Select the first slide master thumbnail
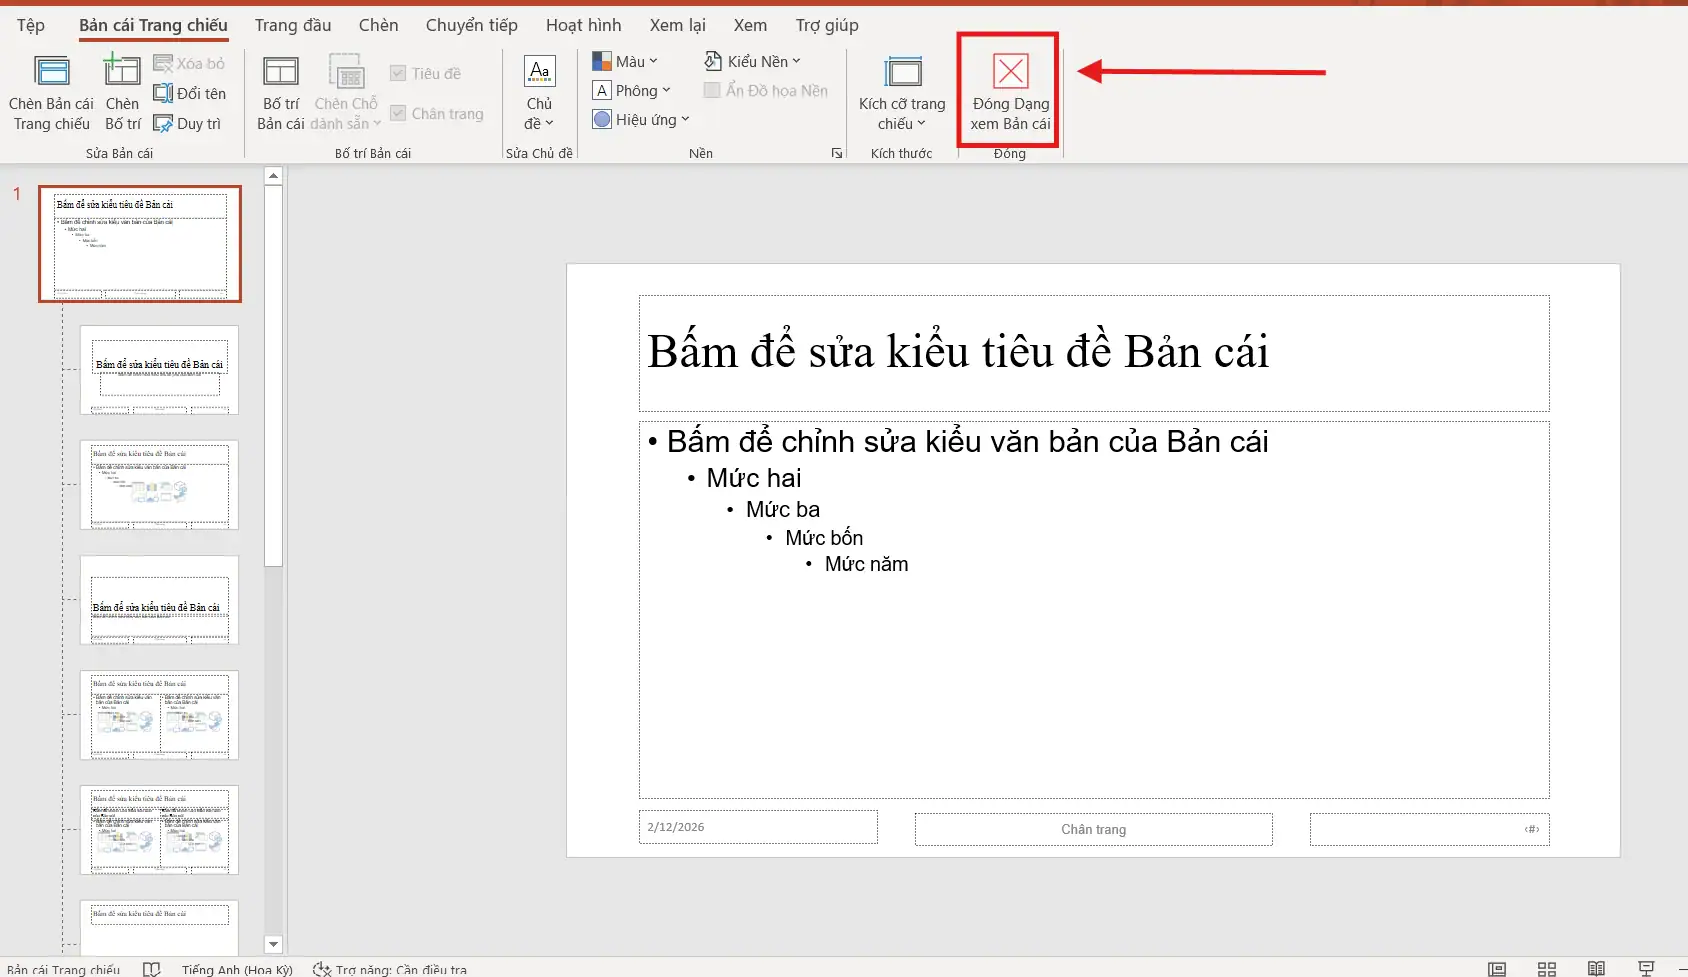The width and height of the screenshot is (1688, 977). click(139, 243)
